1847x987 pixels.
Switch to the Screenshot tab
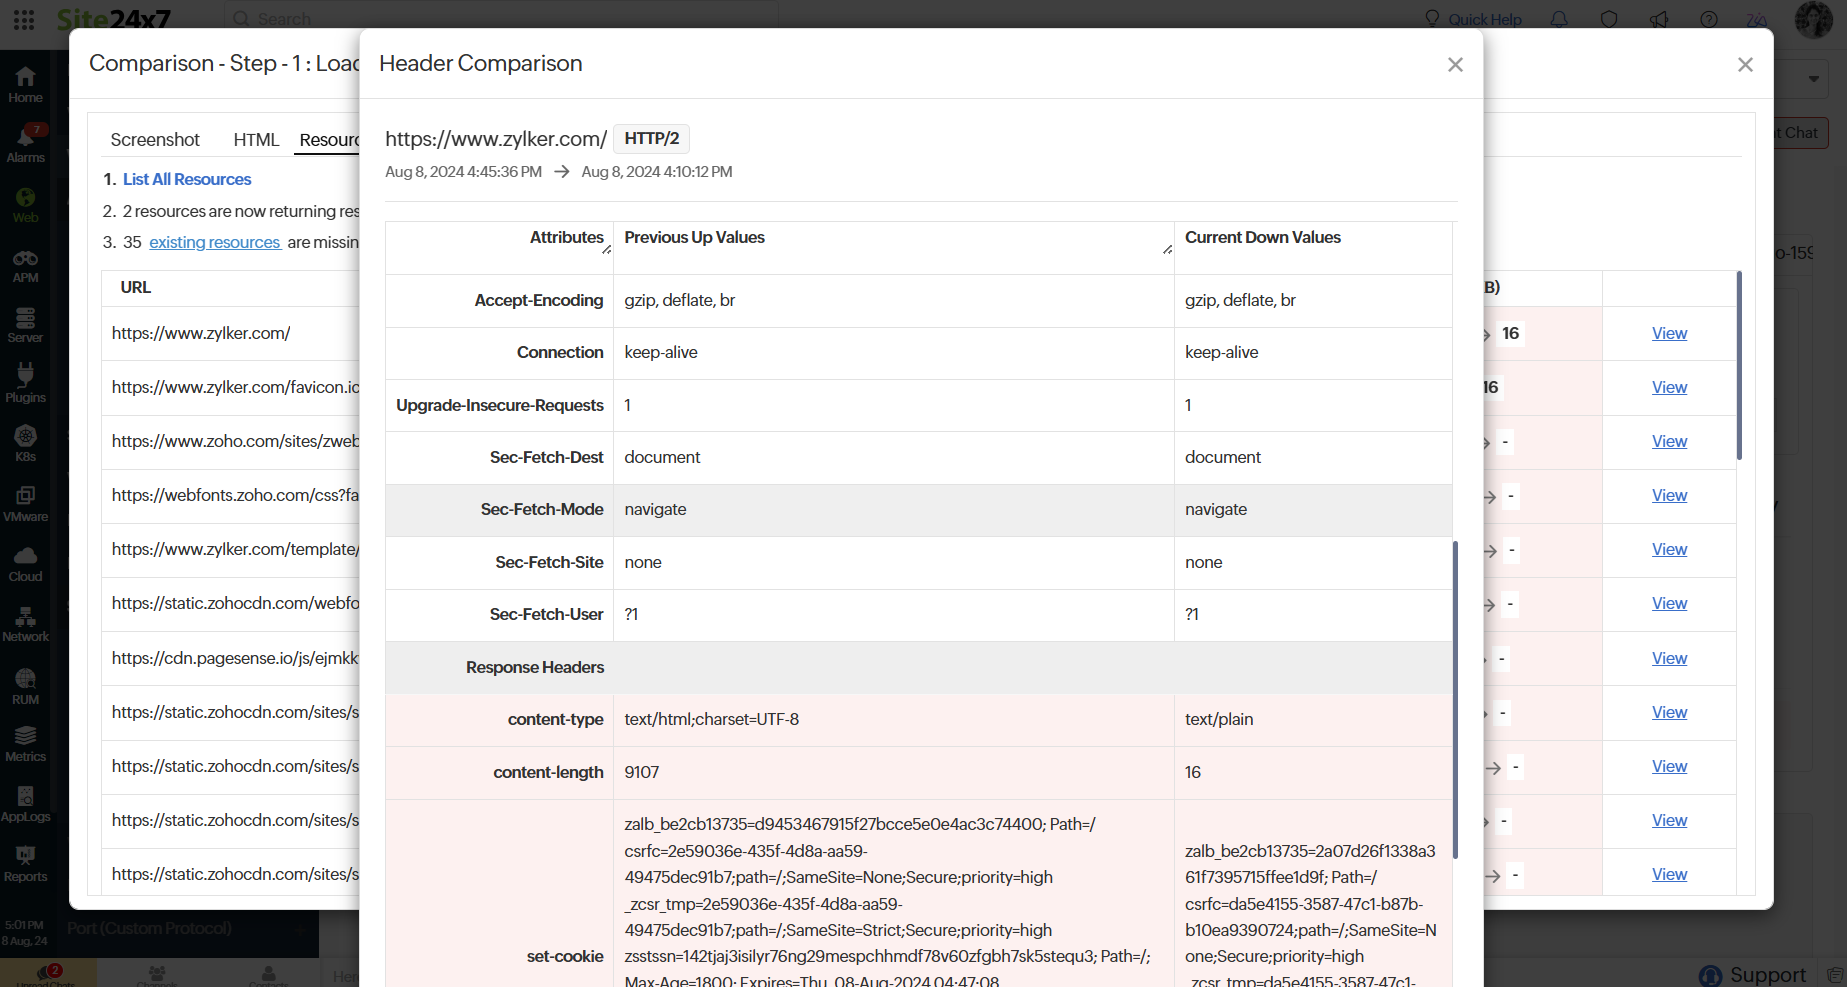click(155, 139)
